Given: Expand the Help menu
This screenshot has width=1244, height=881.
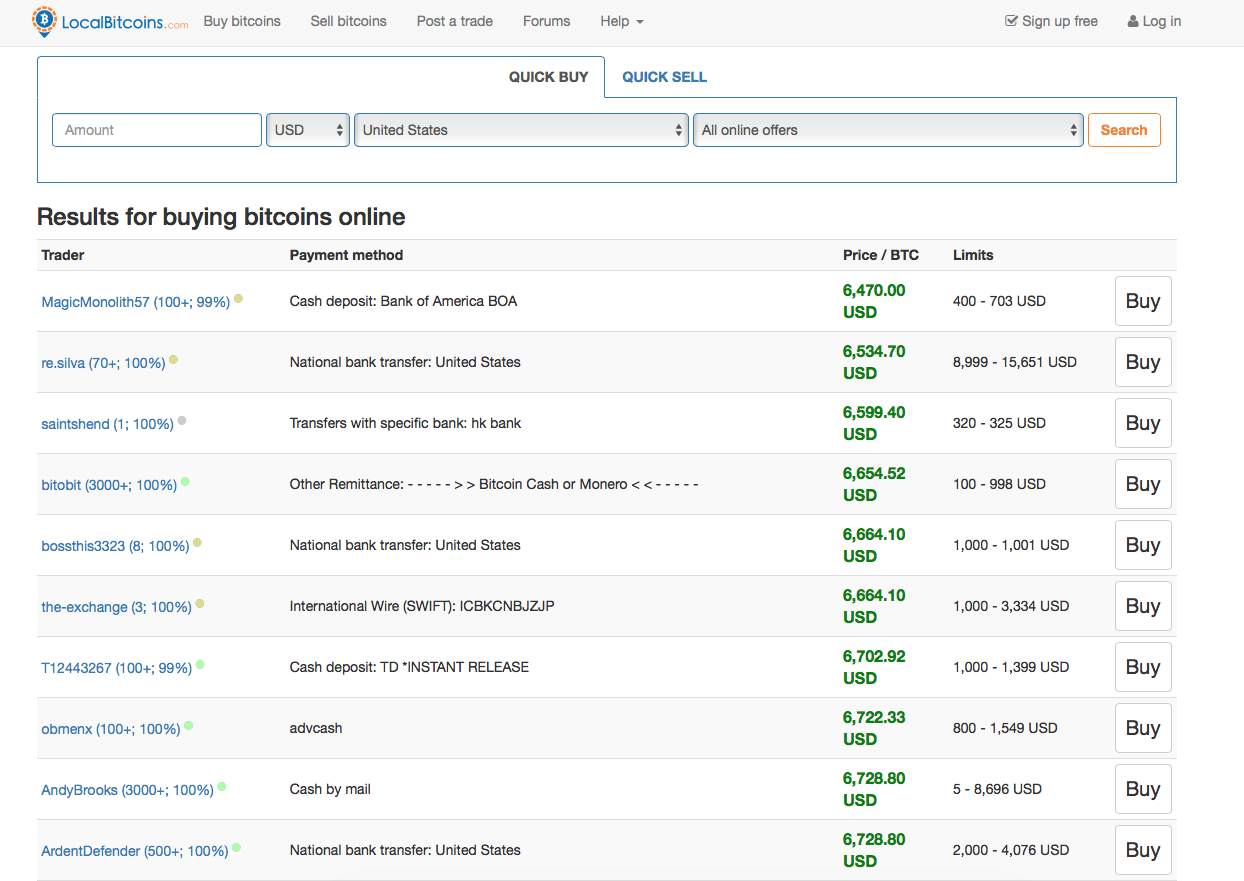Looking at the screenshot, I should (x=621, y=21).
